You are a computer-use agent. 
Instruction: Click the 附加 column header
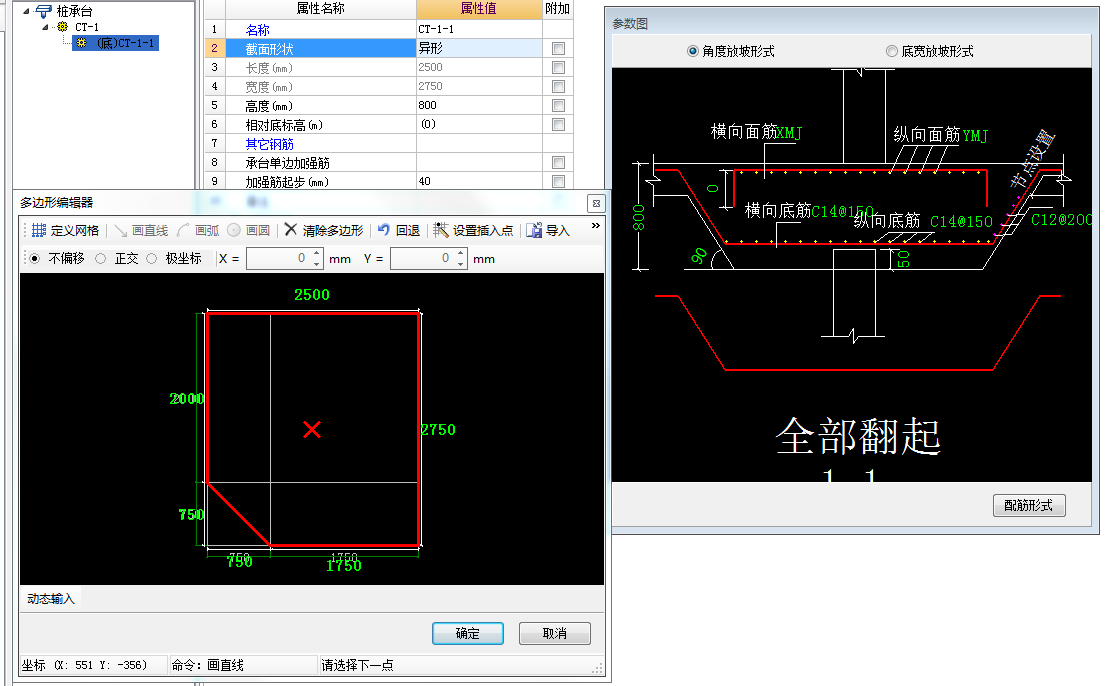(557, 9)
